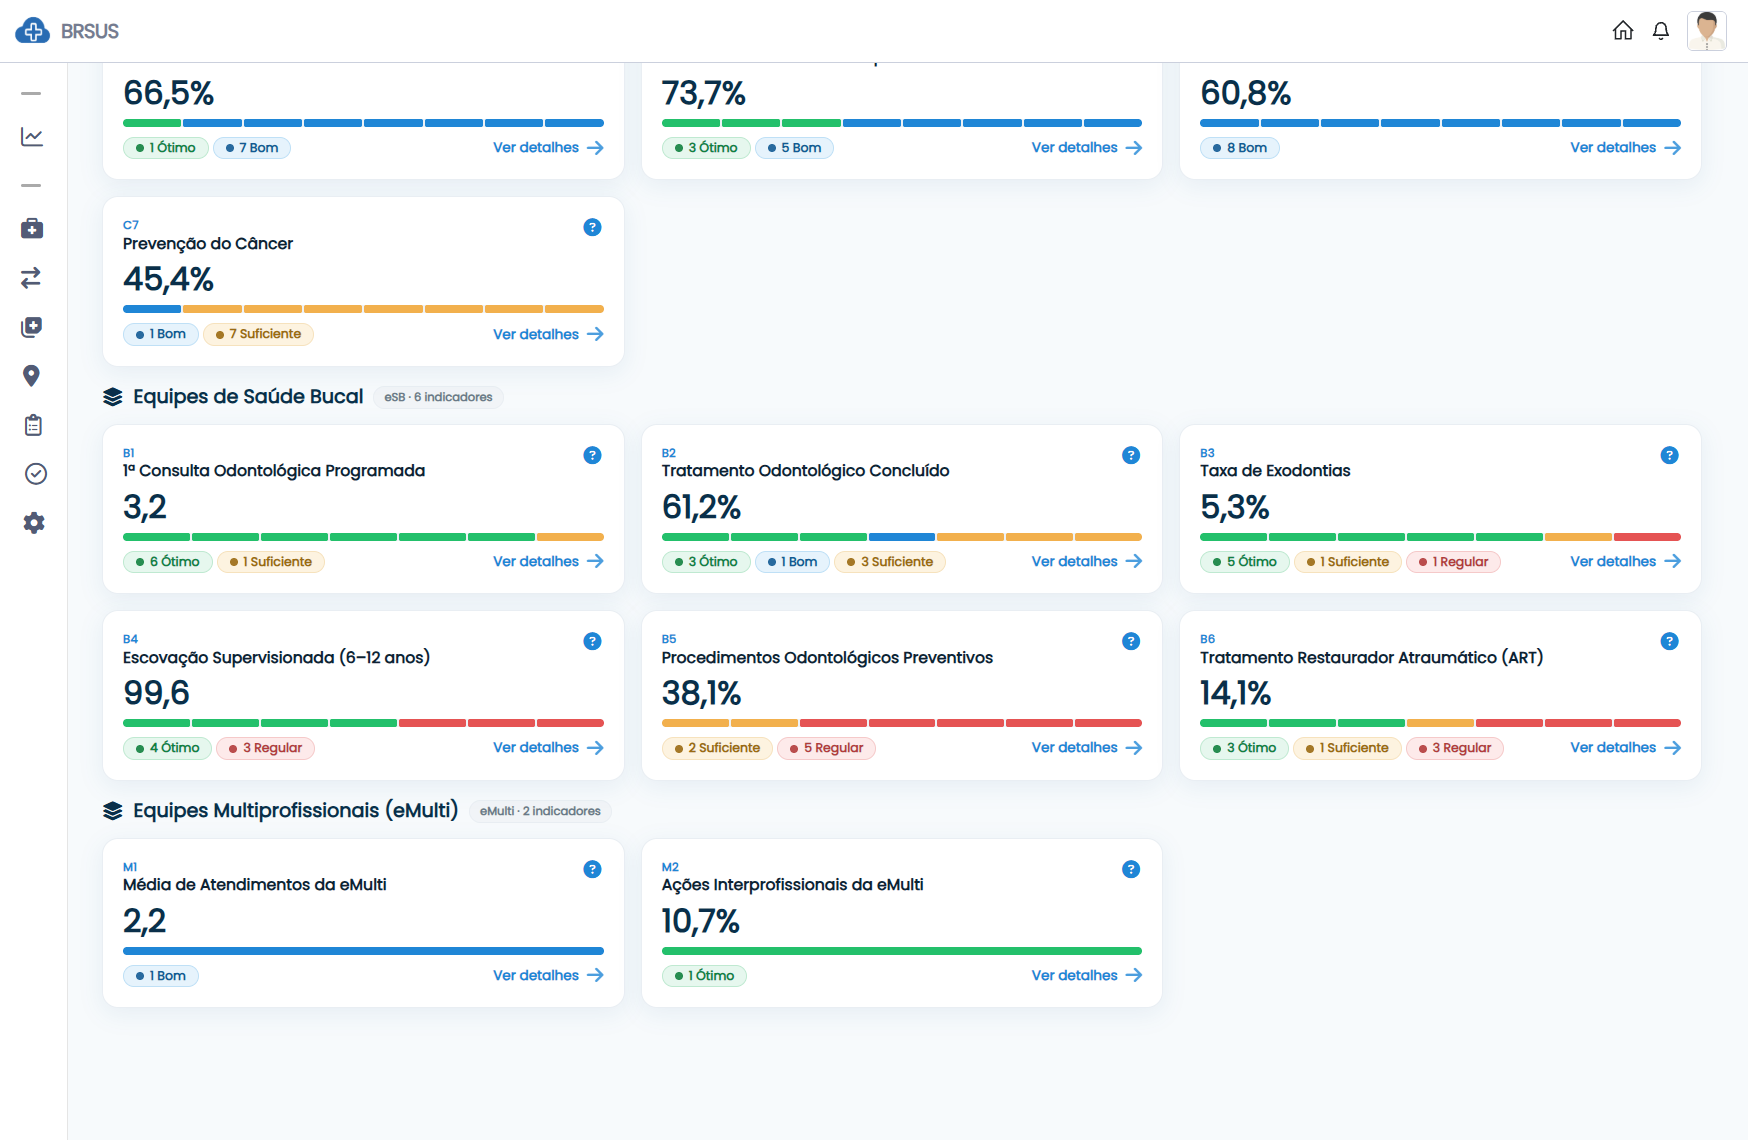Image resolution: width=1748 pixels, height=1140 pixels.
Task: Show help for Tratamento Restaurador Atraumático
Action: click(x=1669, y=641)
